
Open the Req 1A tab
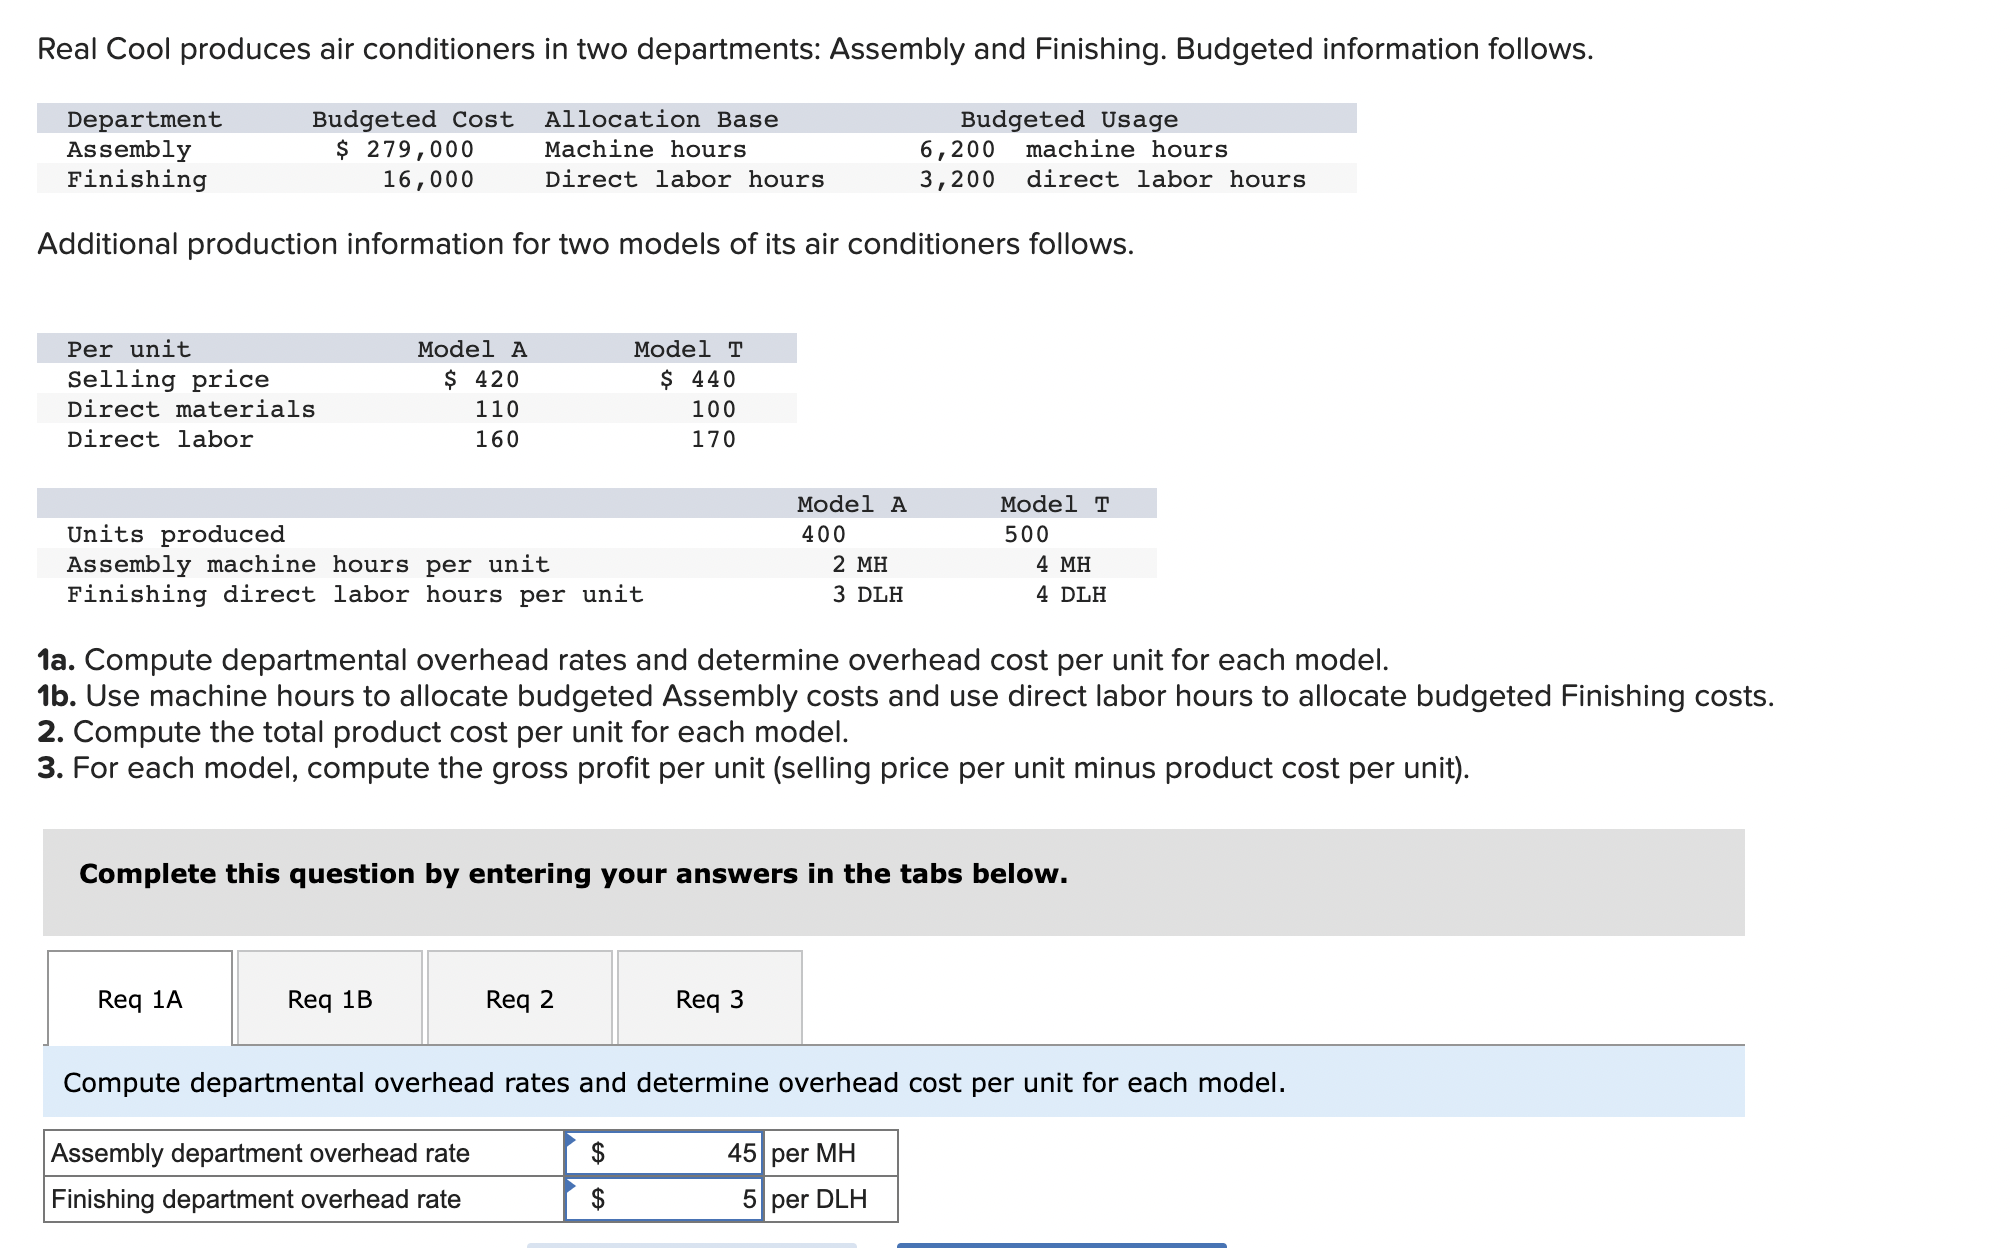(140, 999)
